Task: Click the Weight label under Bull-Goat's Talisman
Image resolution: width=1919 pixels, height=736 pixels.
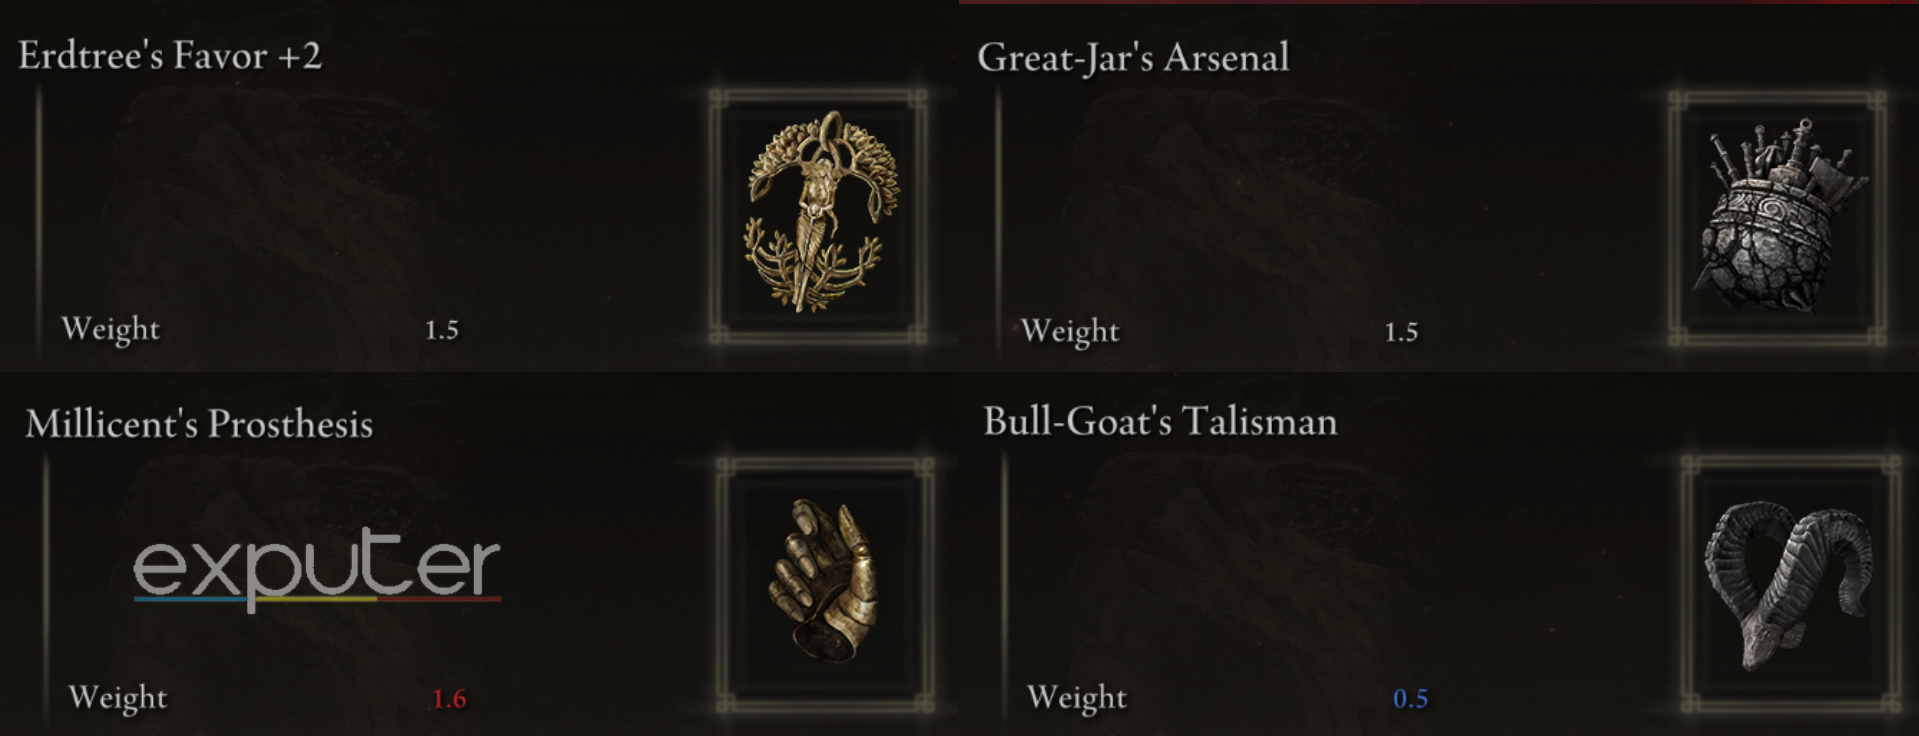Action: tap(1076, 697)
